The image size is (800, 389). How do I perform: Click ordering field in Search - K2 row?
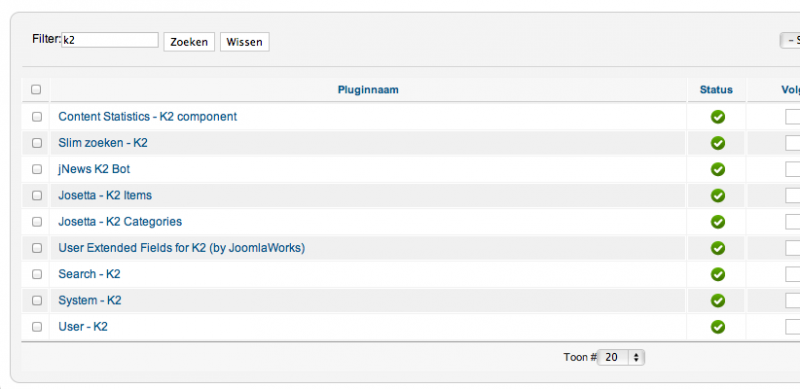coord(792,274)
